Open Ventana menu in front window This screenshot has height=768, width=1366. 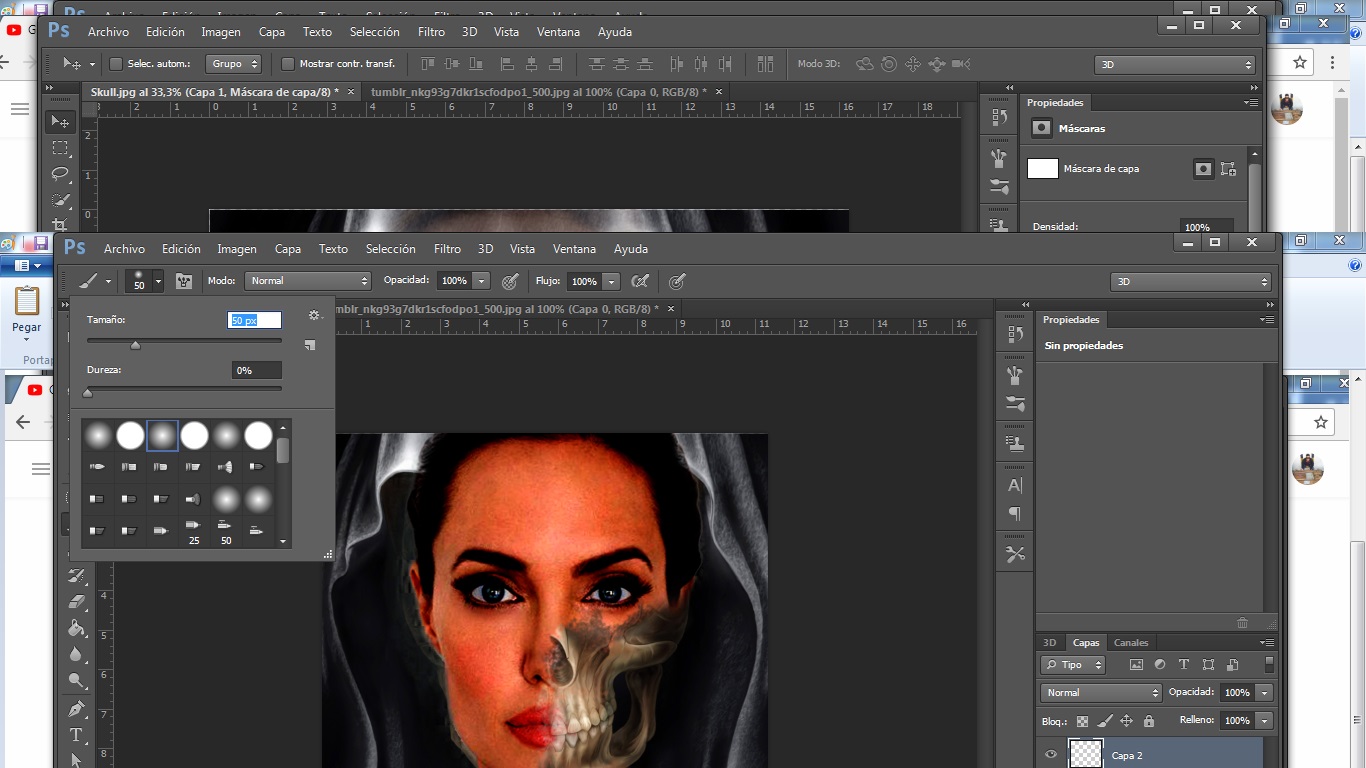pos(574,249)
